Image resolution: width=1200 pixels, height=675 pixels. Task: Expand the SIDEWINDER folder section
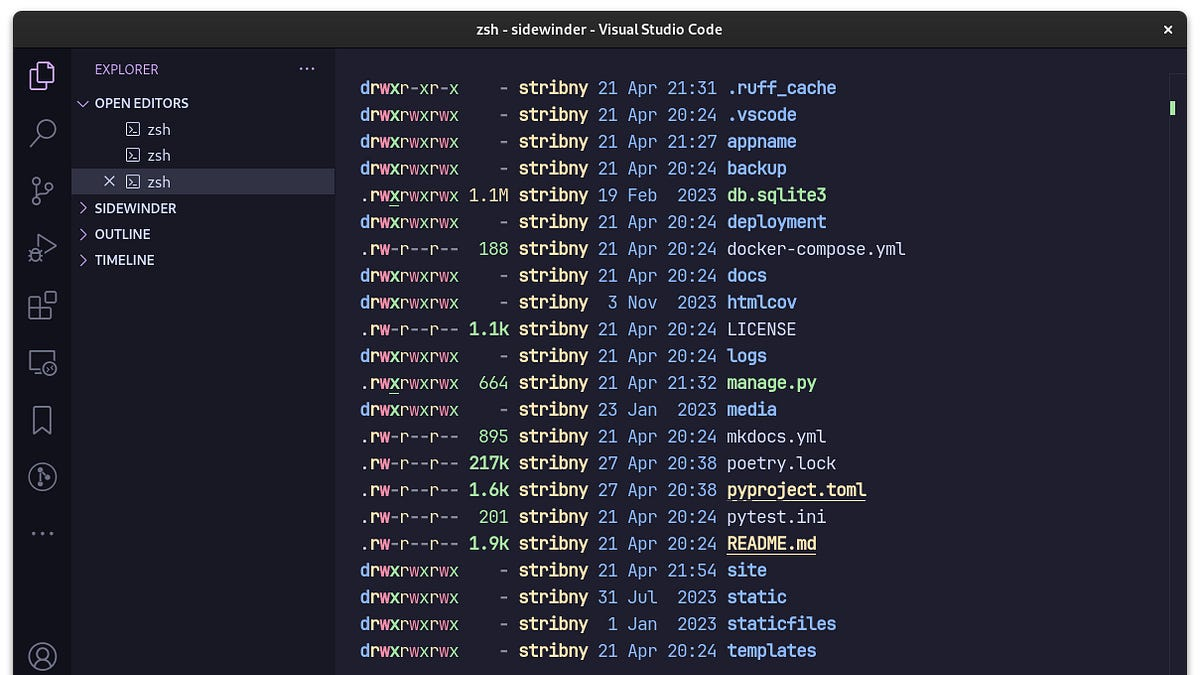[203, 208]
